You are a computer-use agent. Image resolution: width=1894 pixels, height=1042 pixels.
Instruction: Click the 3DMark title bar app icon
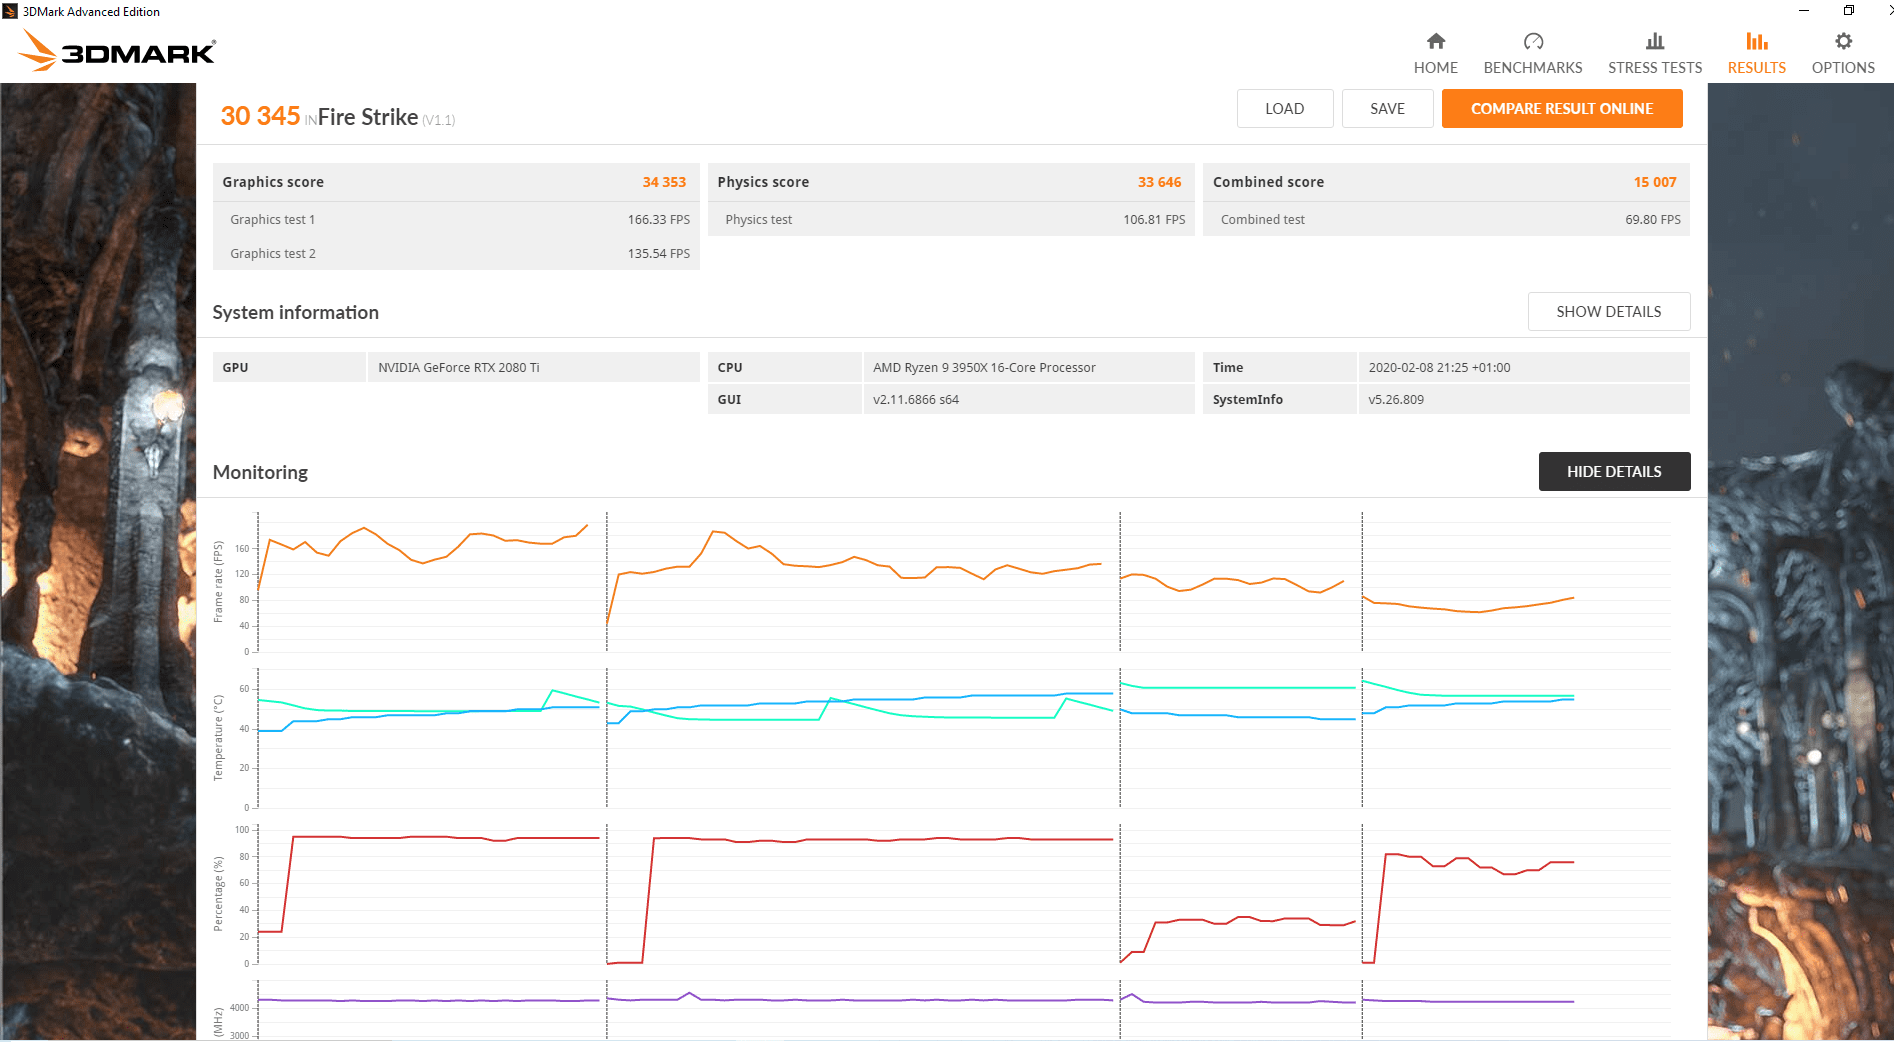(x=10, y=11)
